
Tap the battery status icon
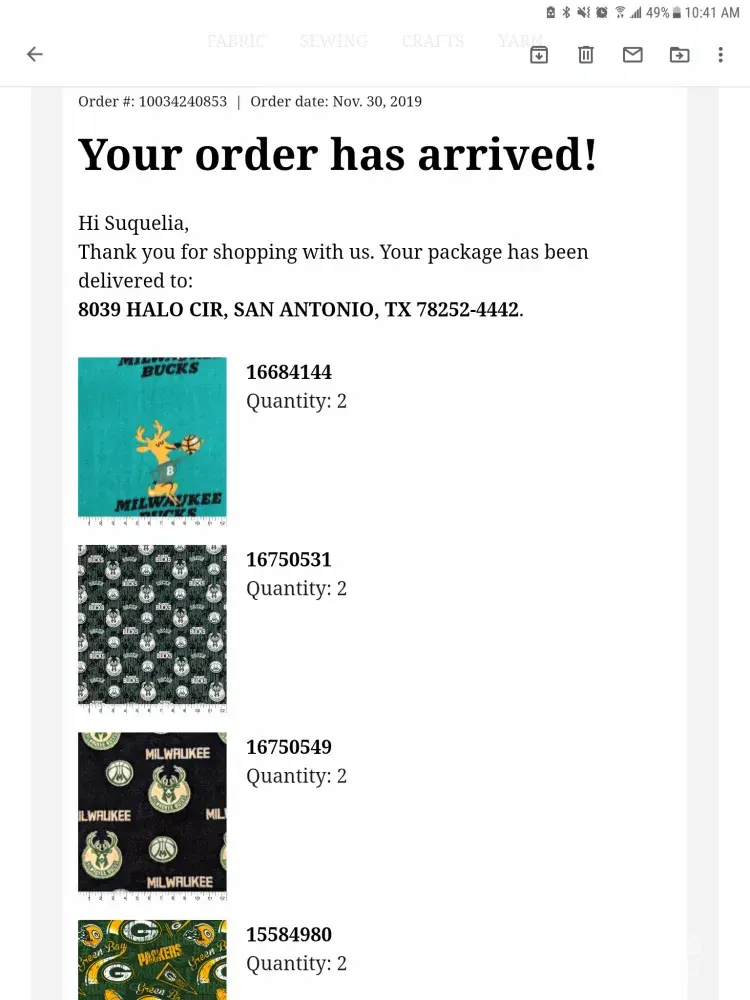[677, 12]
